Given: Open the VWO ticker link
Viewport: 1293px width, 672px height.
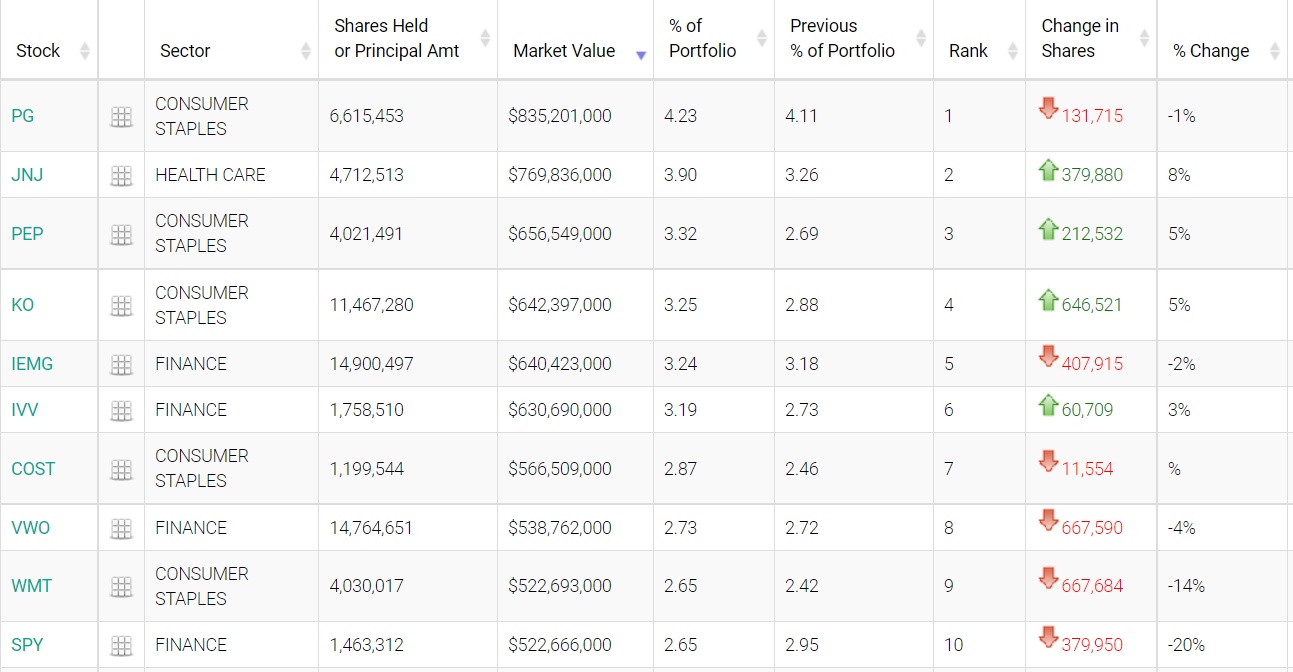Looking at the screenshot, I should [30, 528].
